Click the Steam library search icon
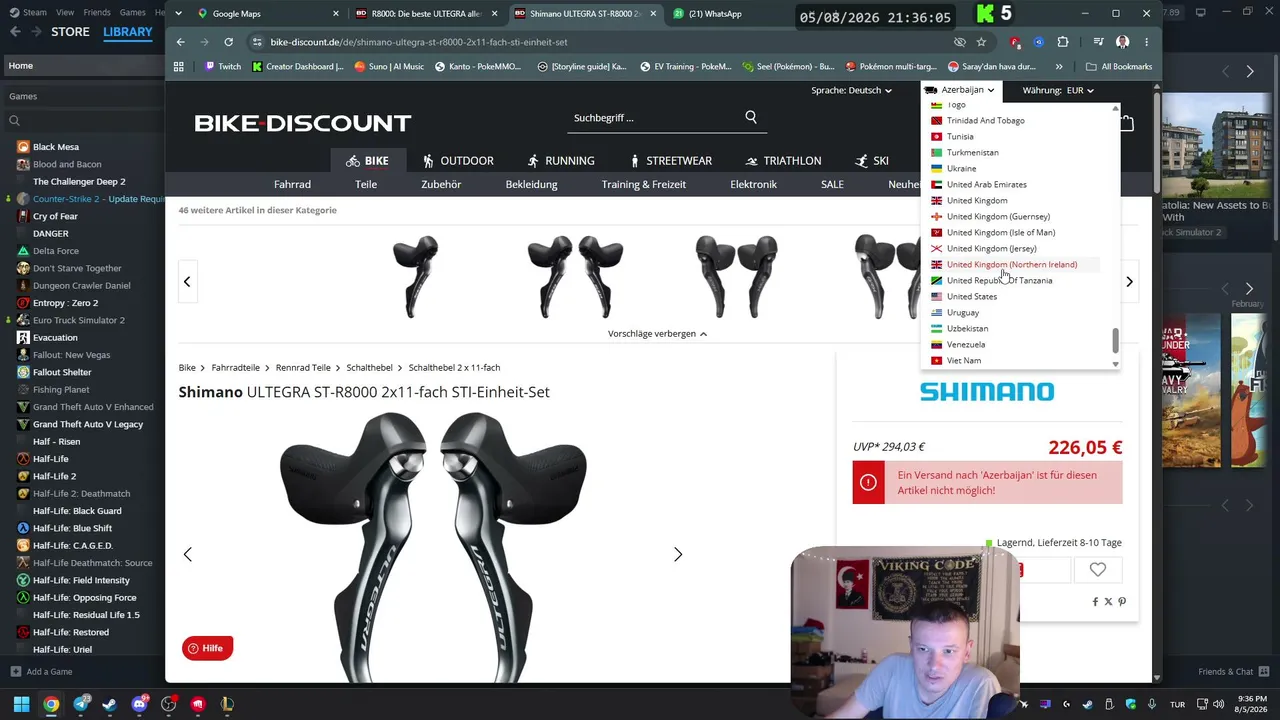The height and width of the screenshot is (720, 1280). click(14, 121)
